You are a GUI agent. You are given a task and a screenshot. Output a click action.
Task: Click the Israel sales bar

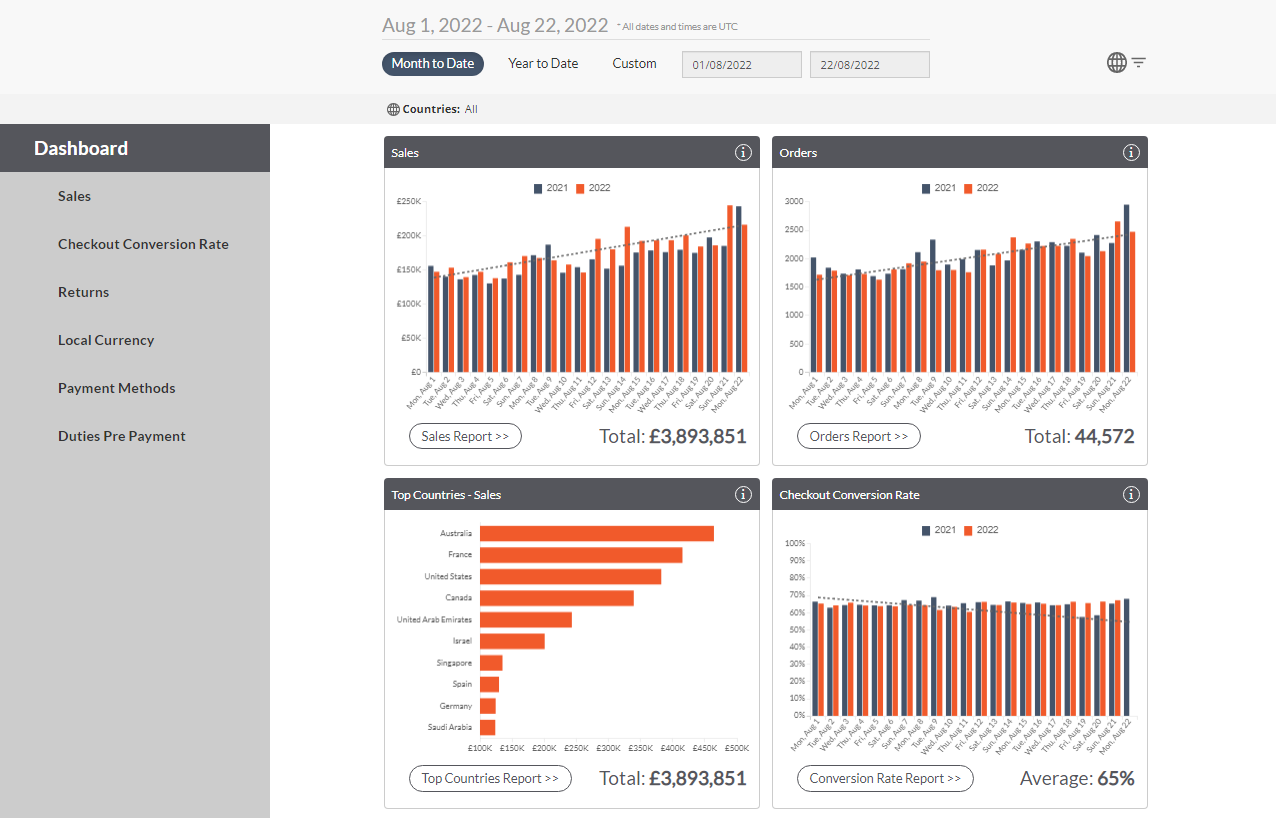tap(512, 641)
